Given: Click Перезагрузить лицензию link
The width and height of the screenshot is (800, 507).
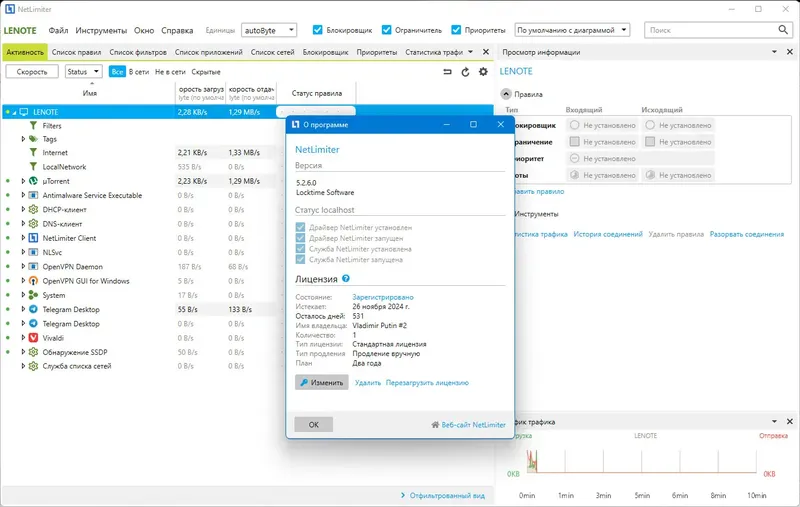Looking at the screenshot, I should (x=427, y=383).
